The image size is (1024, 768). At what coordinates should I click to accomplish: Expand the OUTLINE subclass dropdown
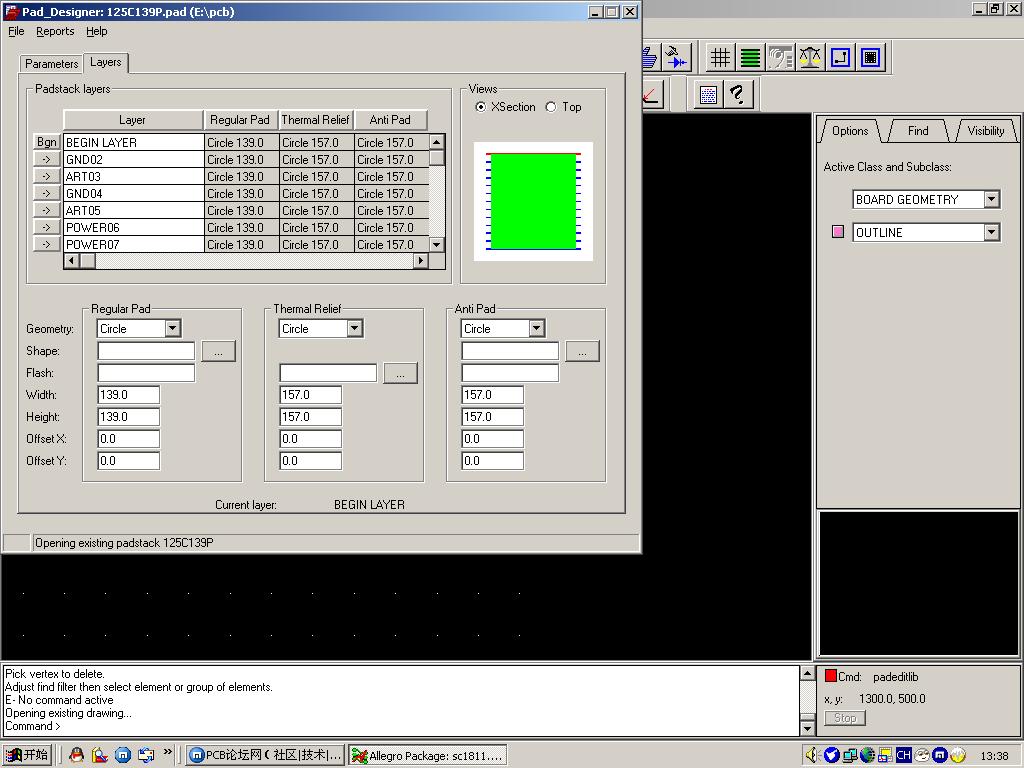coord(991,233)
